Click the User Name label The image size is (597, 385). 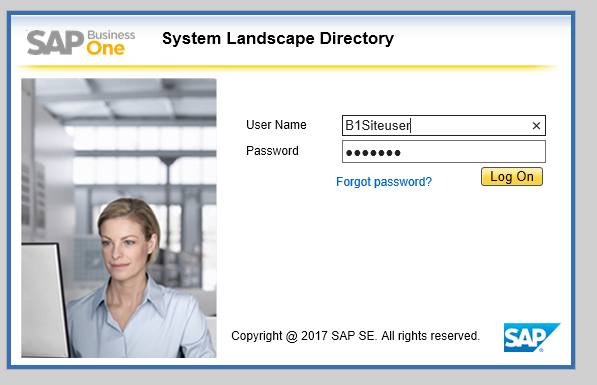point(276,125)
